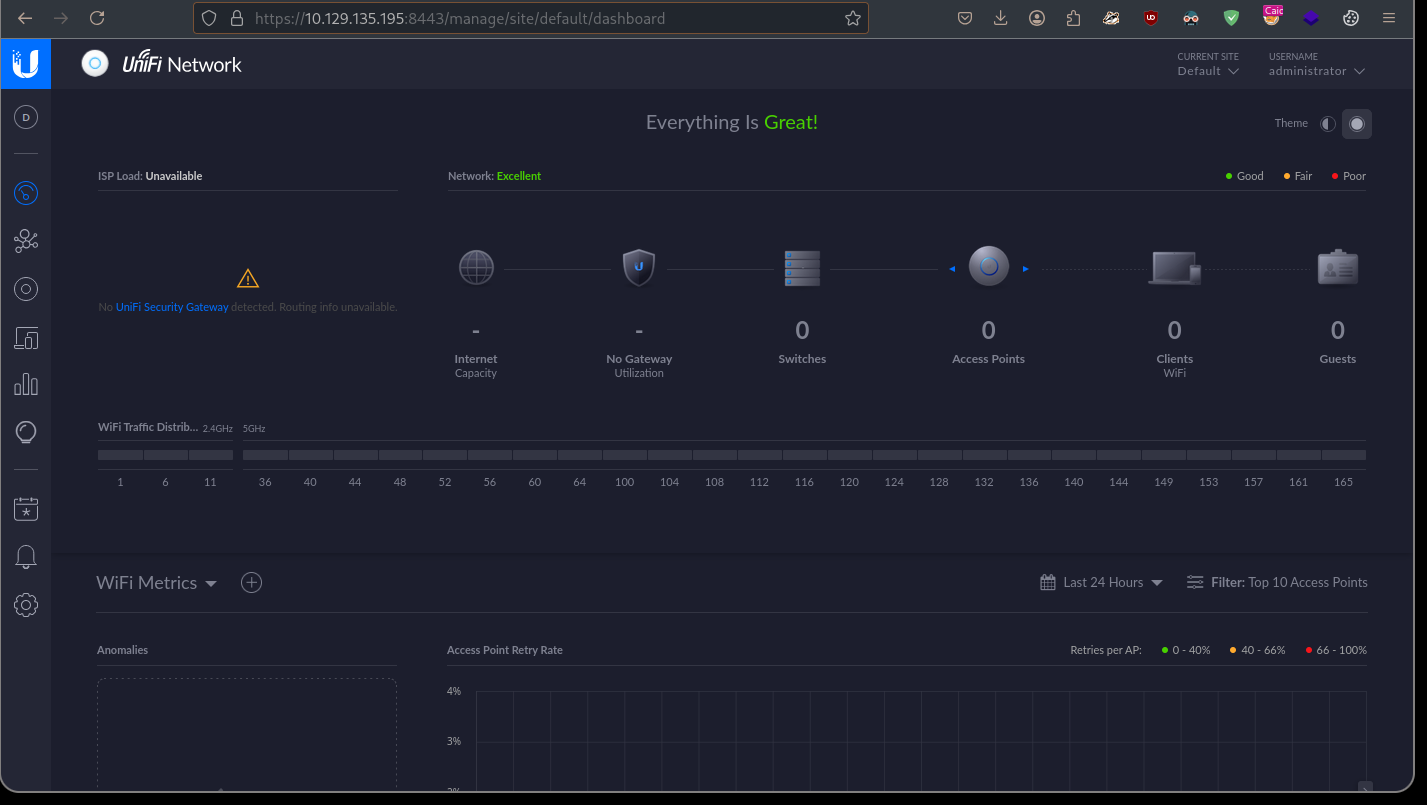Open the Devices icon in the sidebar
The height and width of the screenshot is (805, 1427).
coord(26,338)
